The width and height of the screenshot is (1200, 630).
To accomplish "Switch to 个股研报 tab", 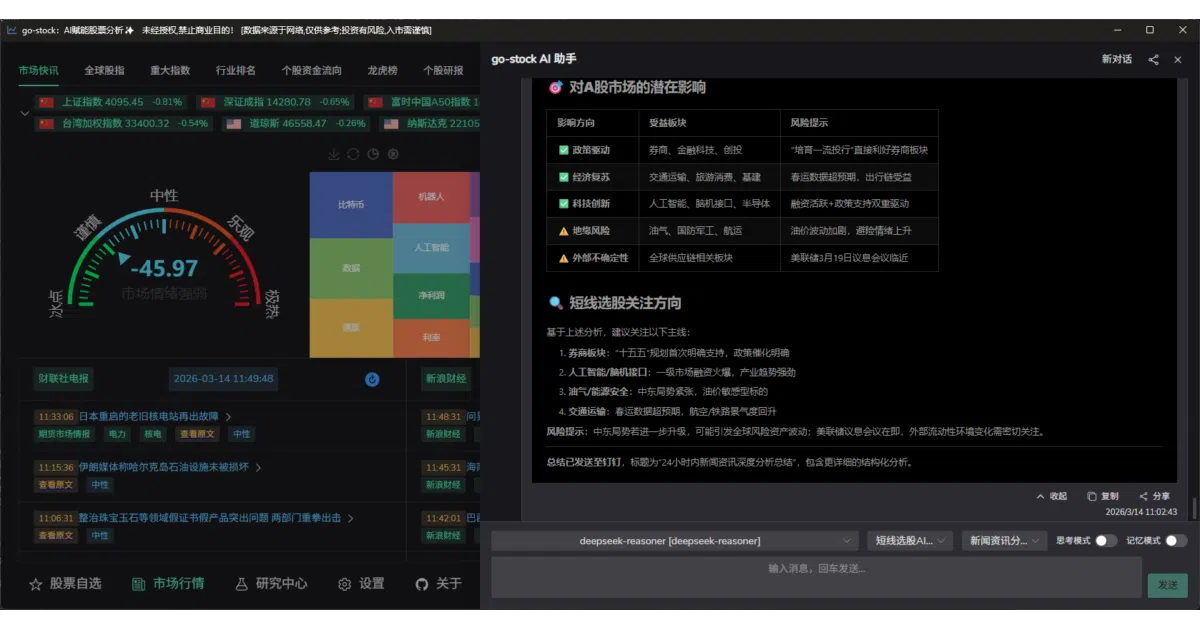I will pyautogui.click(x=443, y=71).
